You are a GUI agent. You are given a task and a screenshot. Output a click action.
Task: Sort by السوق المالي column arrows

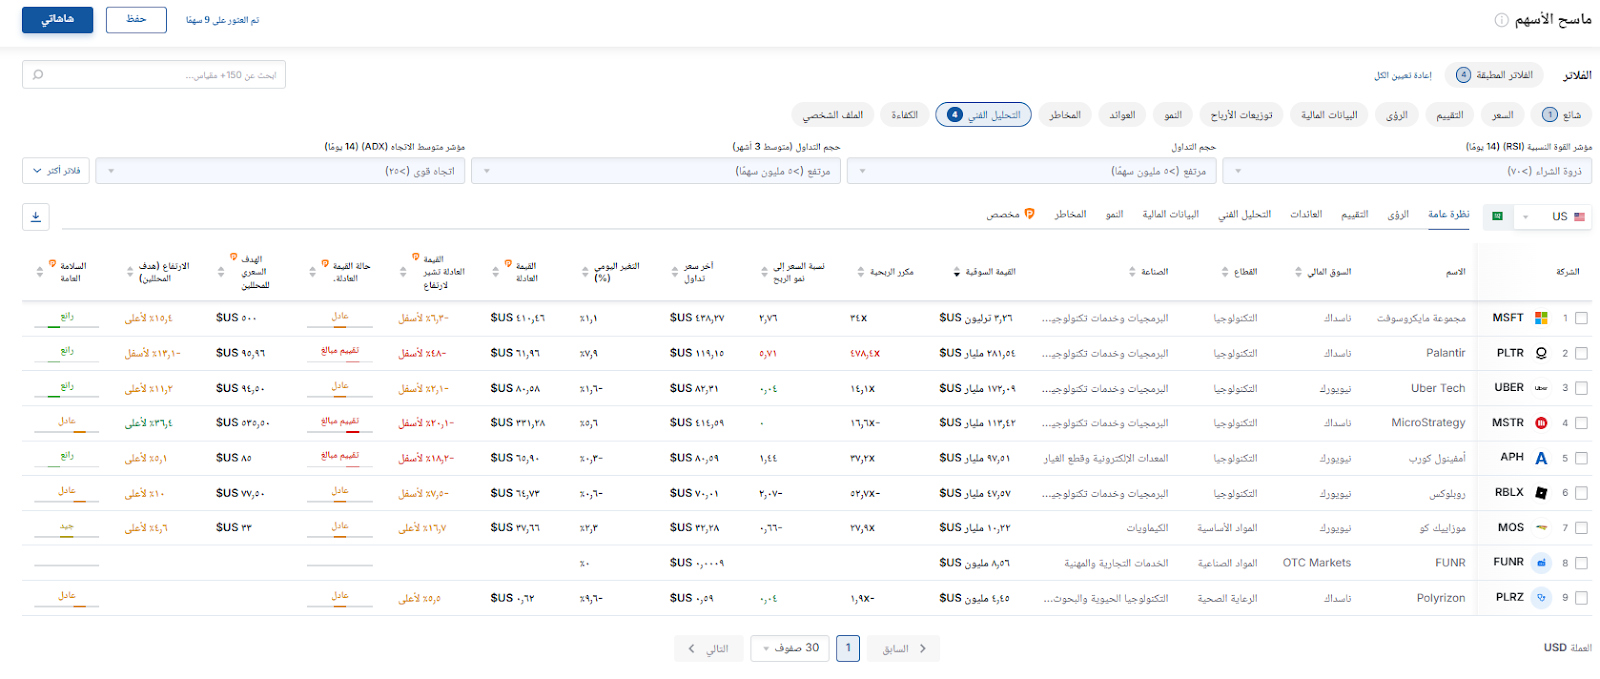tap(1298, 272)
